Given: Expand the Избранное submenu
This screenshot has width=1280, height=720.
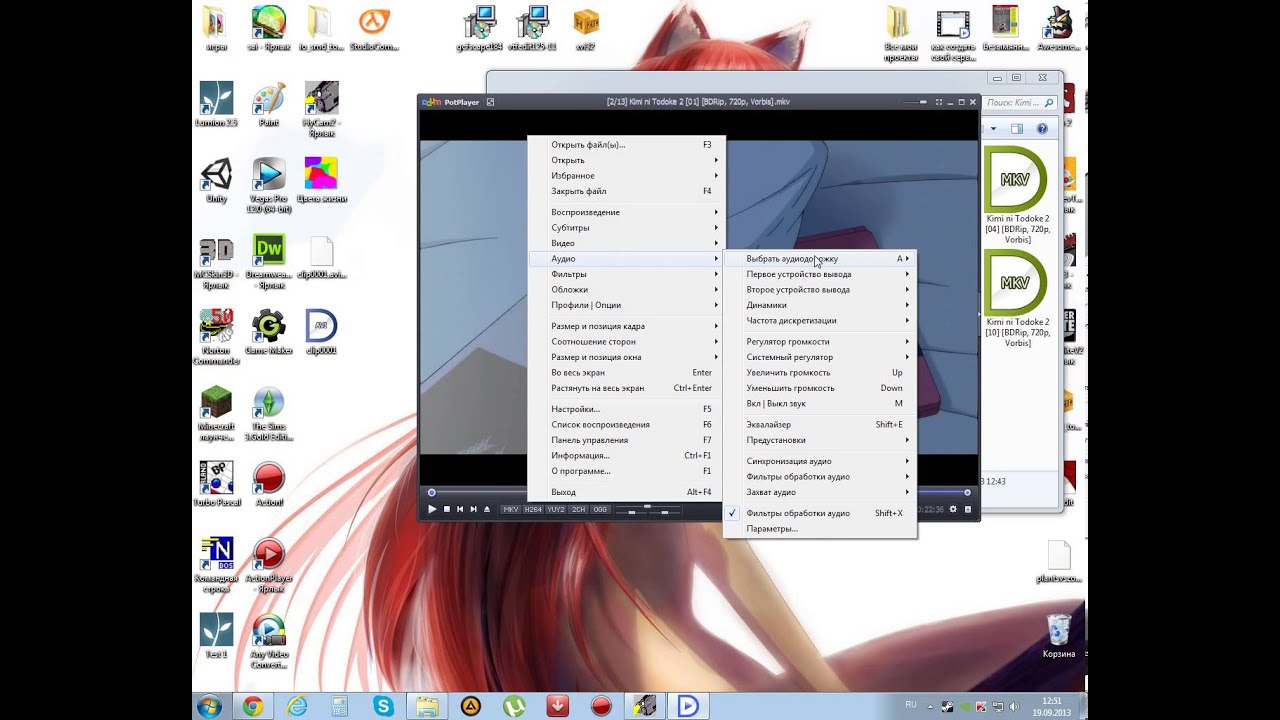Looking at the screenshot, I should [626, 176].
